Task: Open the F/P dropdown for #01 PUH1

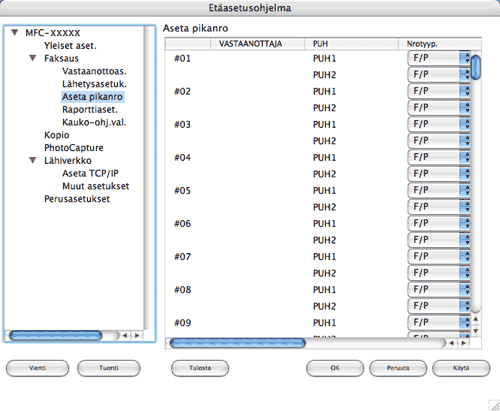Action: click(439, 58)
